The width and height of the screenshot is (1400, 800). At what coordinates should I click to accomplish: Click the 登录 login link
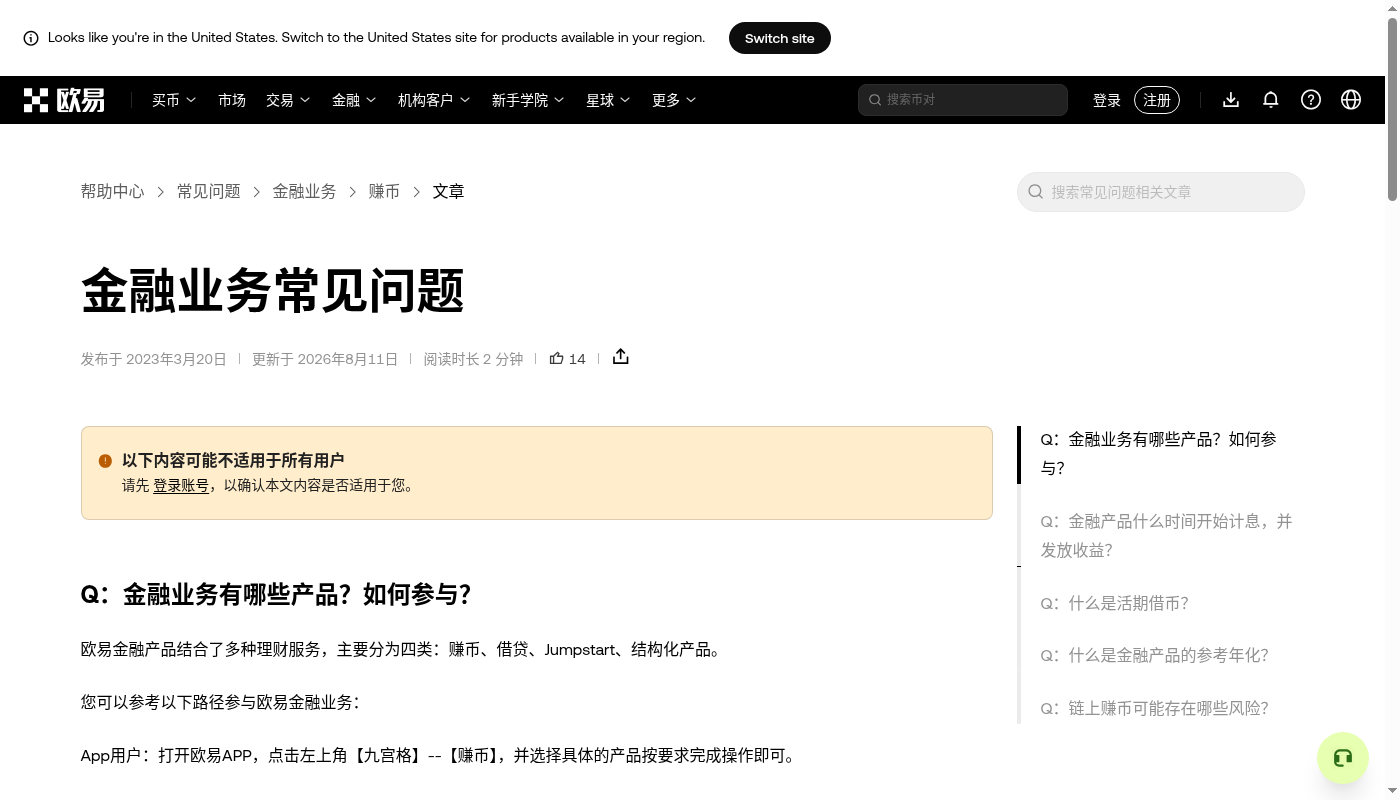click(x=1107, y=100)
